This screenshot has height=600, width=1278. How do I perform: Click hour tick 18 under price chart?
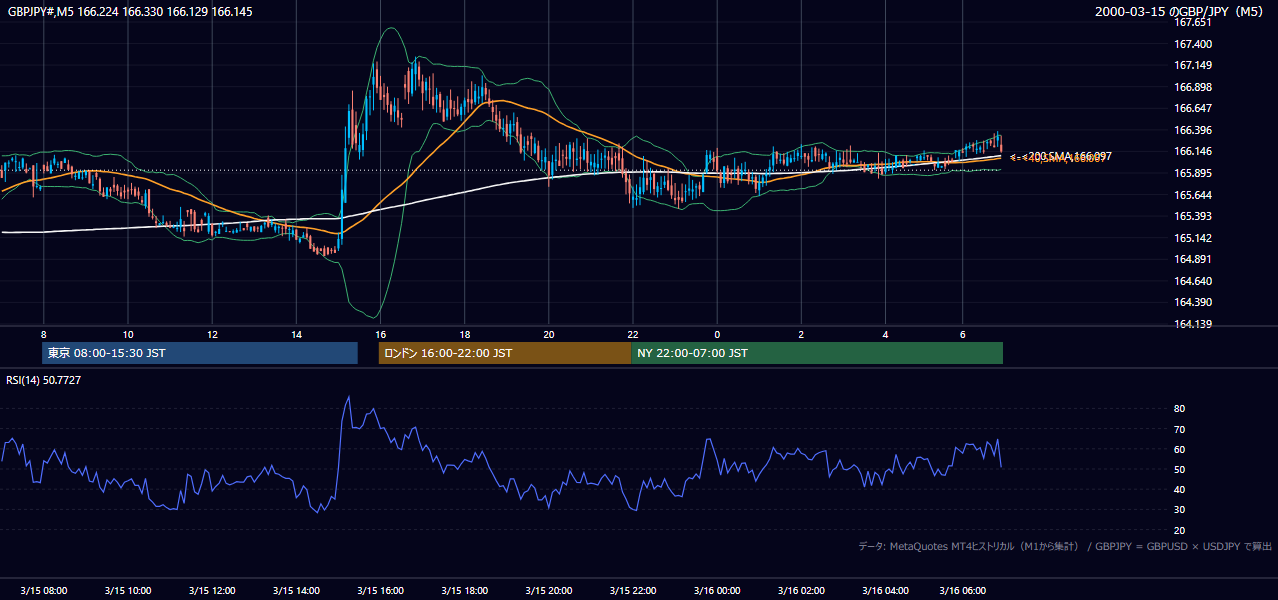pyautogui.click(x=464, y=334)
